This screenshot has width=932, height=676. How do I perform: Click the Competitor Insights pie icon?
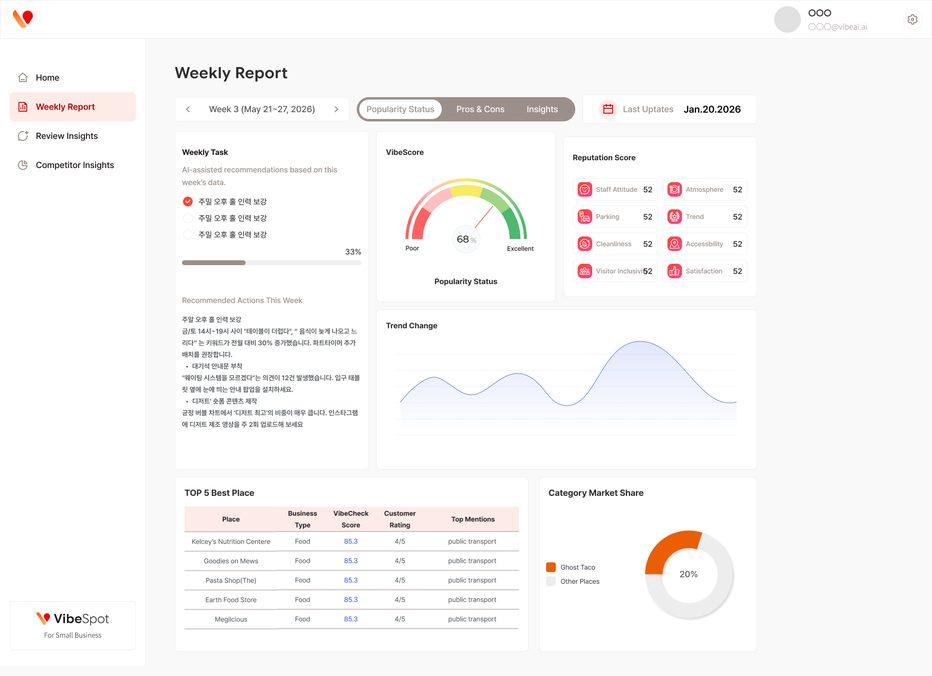point(23,165)
